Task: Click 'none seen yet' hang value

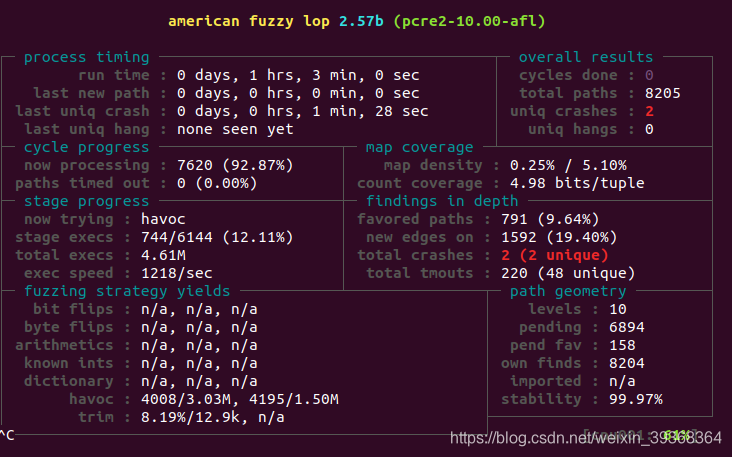Action: click(235, 129)
